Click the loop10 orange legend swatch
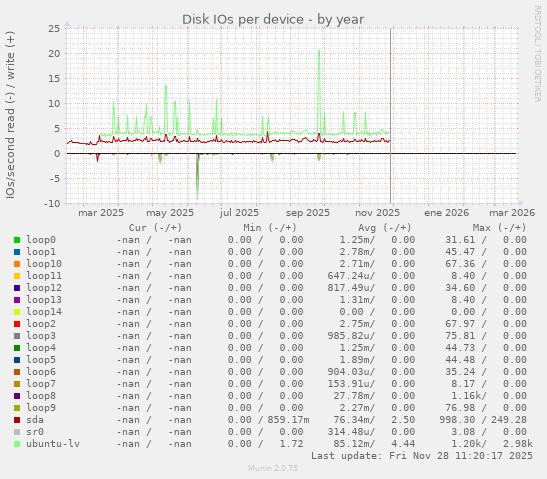 [x=17, y=264]
